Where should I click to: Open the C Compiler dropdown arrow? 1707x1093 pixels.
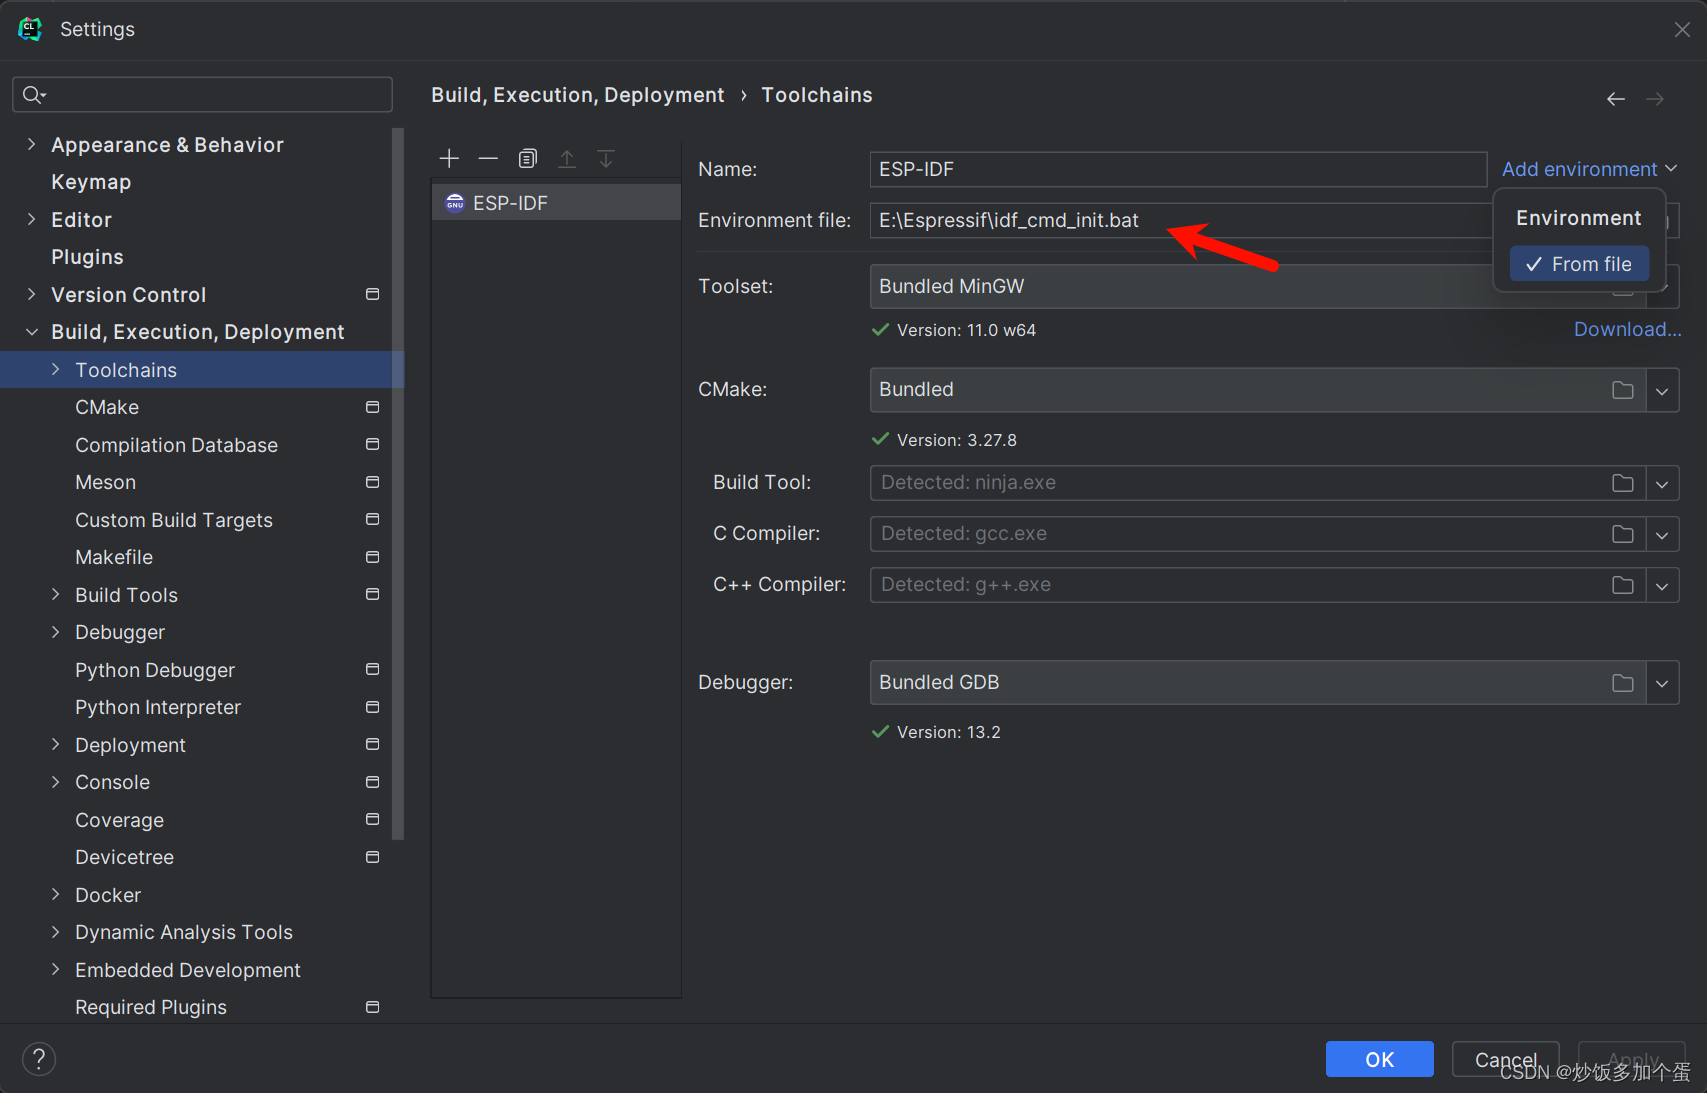(1662, 534)
